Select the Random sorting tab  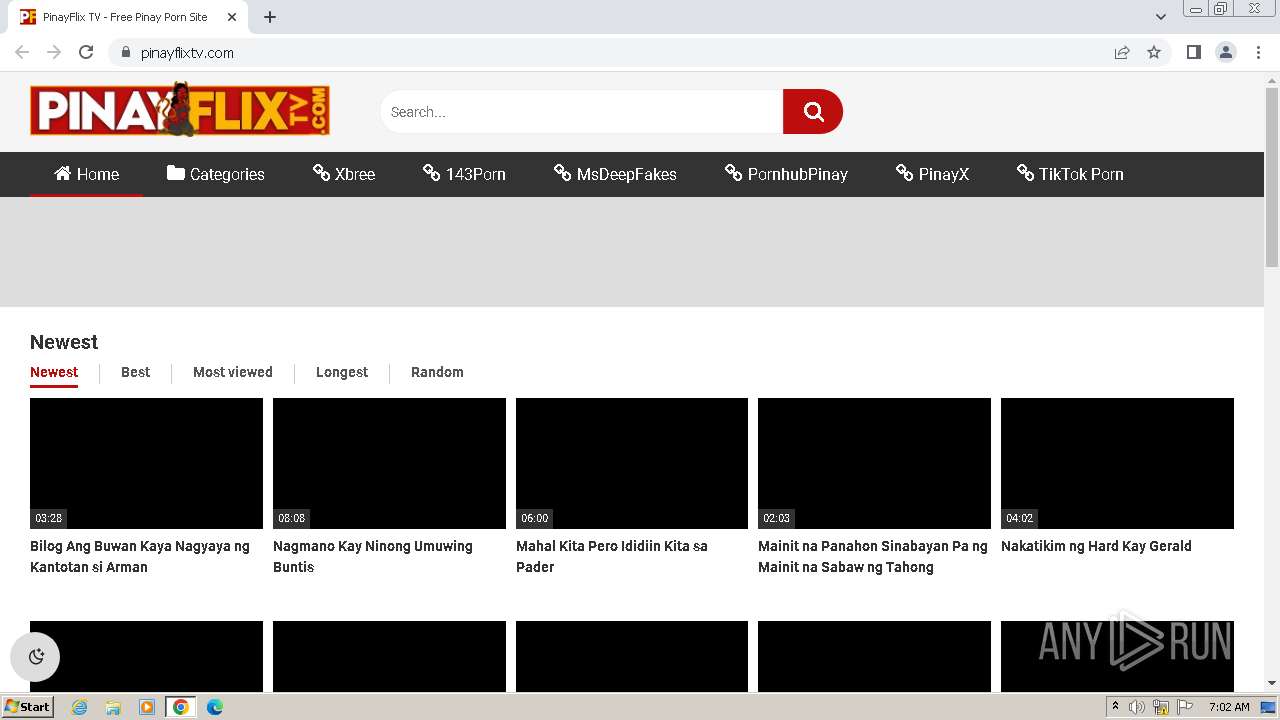click(x=437, y=372)
